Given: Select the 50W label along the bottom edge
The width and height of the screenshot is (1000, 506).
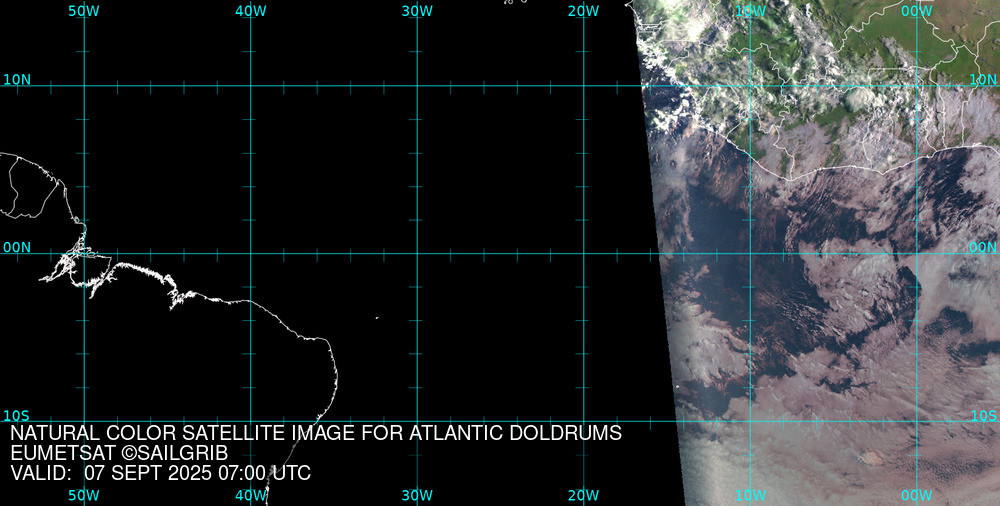Looking at the screenshot, I should click(83, 496).
